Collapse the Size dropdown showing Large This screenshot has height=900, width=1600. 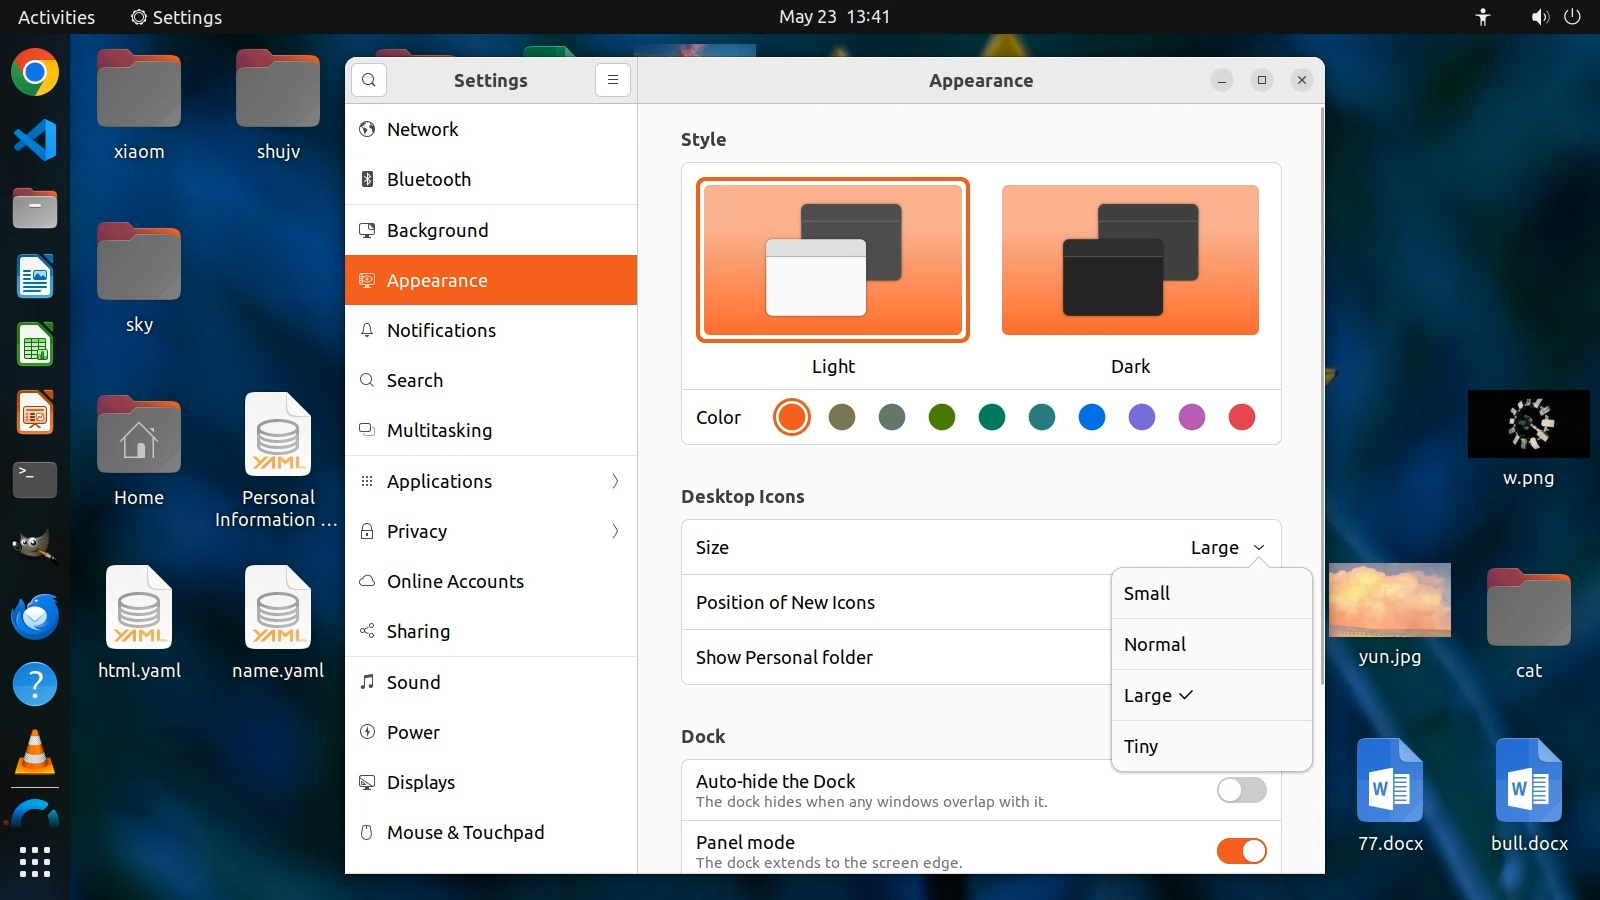click(1228, 548)
